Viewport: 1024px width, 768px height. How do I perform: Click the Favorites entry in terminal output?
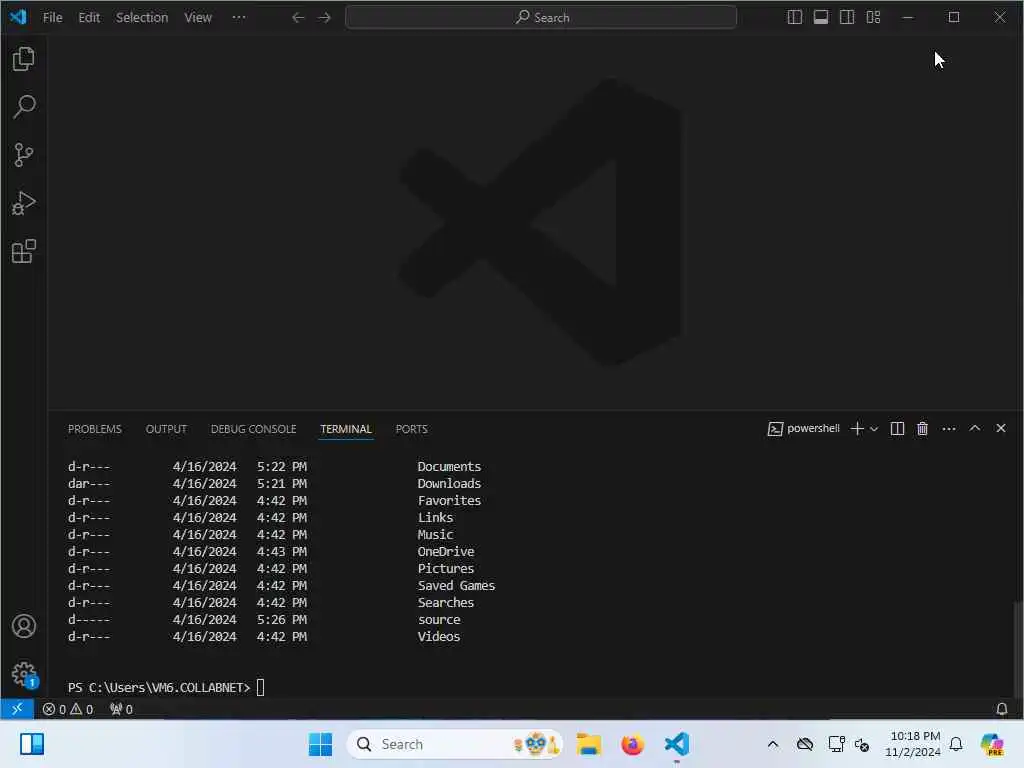click(x=449, y=501)
